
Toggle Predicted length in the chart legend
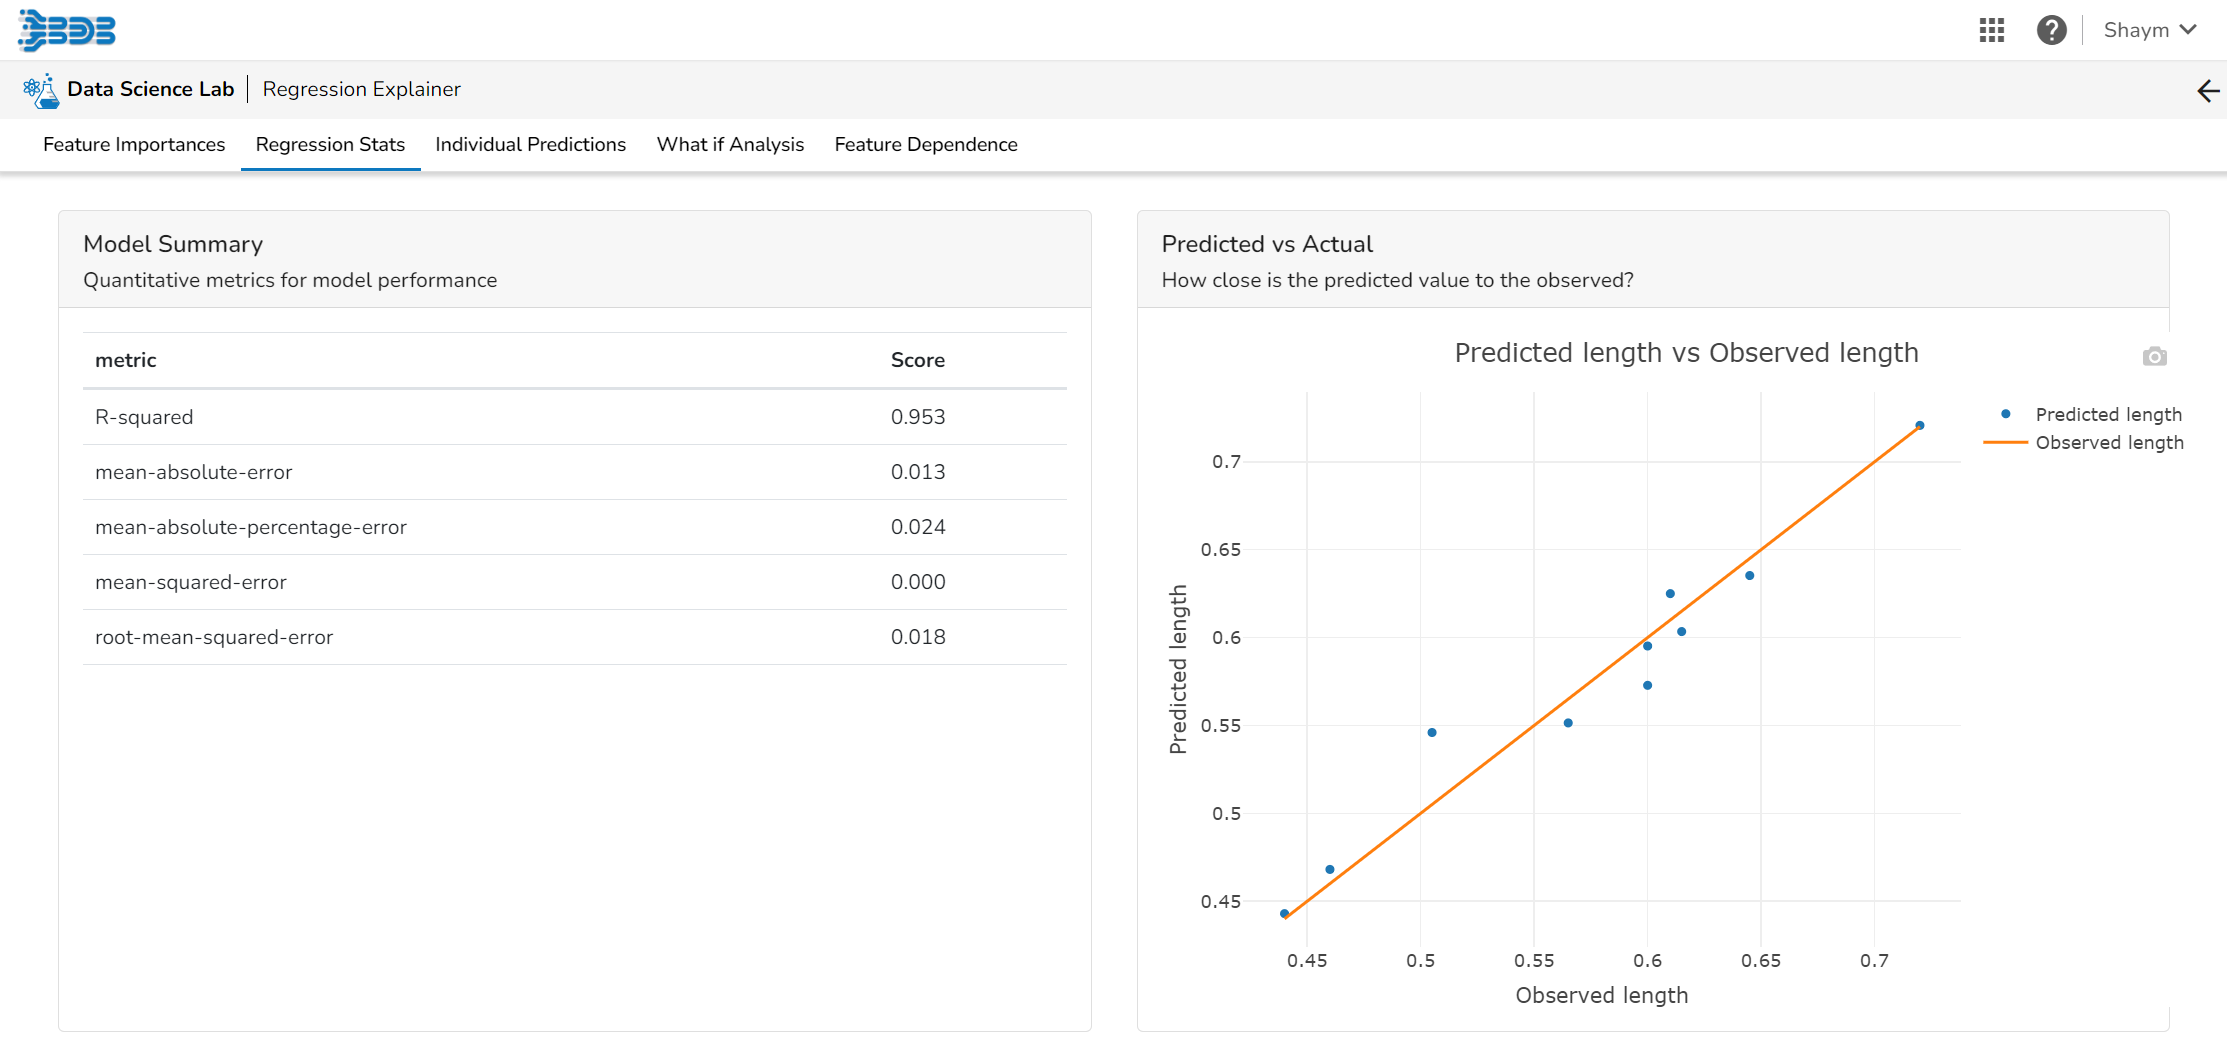(x=2108, y=413)
